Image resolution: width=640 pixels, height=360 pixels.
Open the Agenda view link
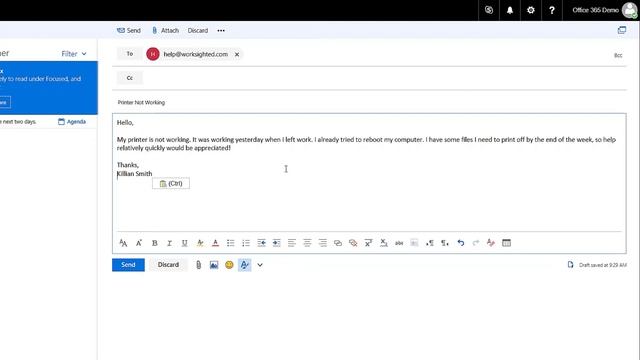[x=72, y=122]
